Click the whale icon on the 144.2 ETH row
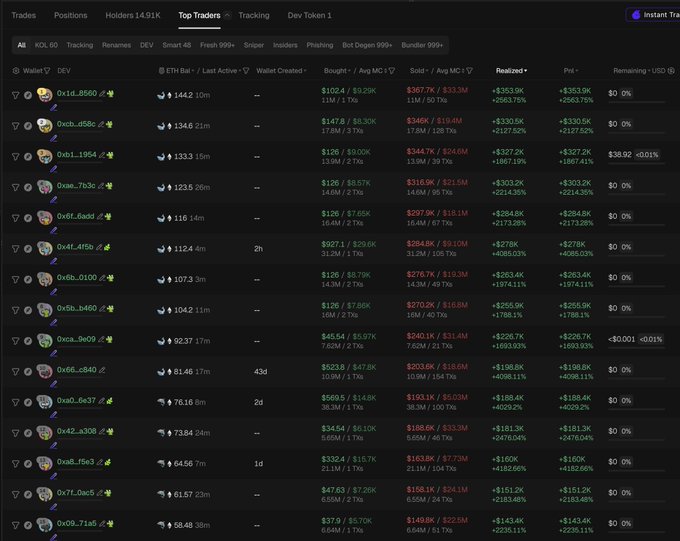Screen dimensions: 680x541 point(161,95)
